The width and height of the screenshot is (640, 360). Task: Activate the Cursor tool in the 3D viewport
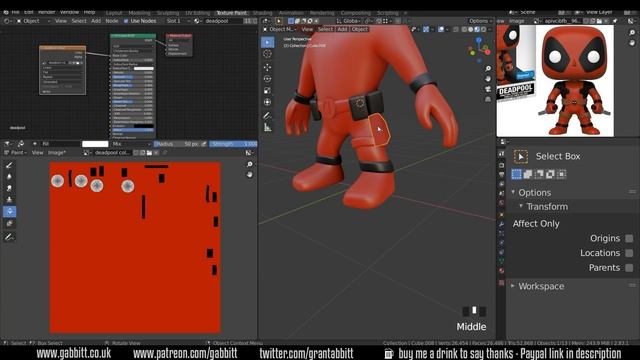(x=267, y=54)
